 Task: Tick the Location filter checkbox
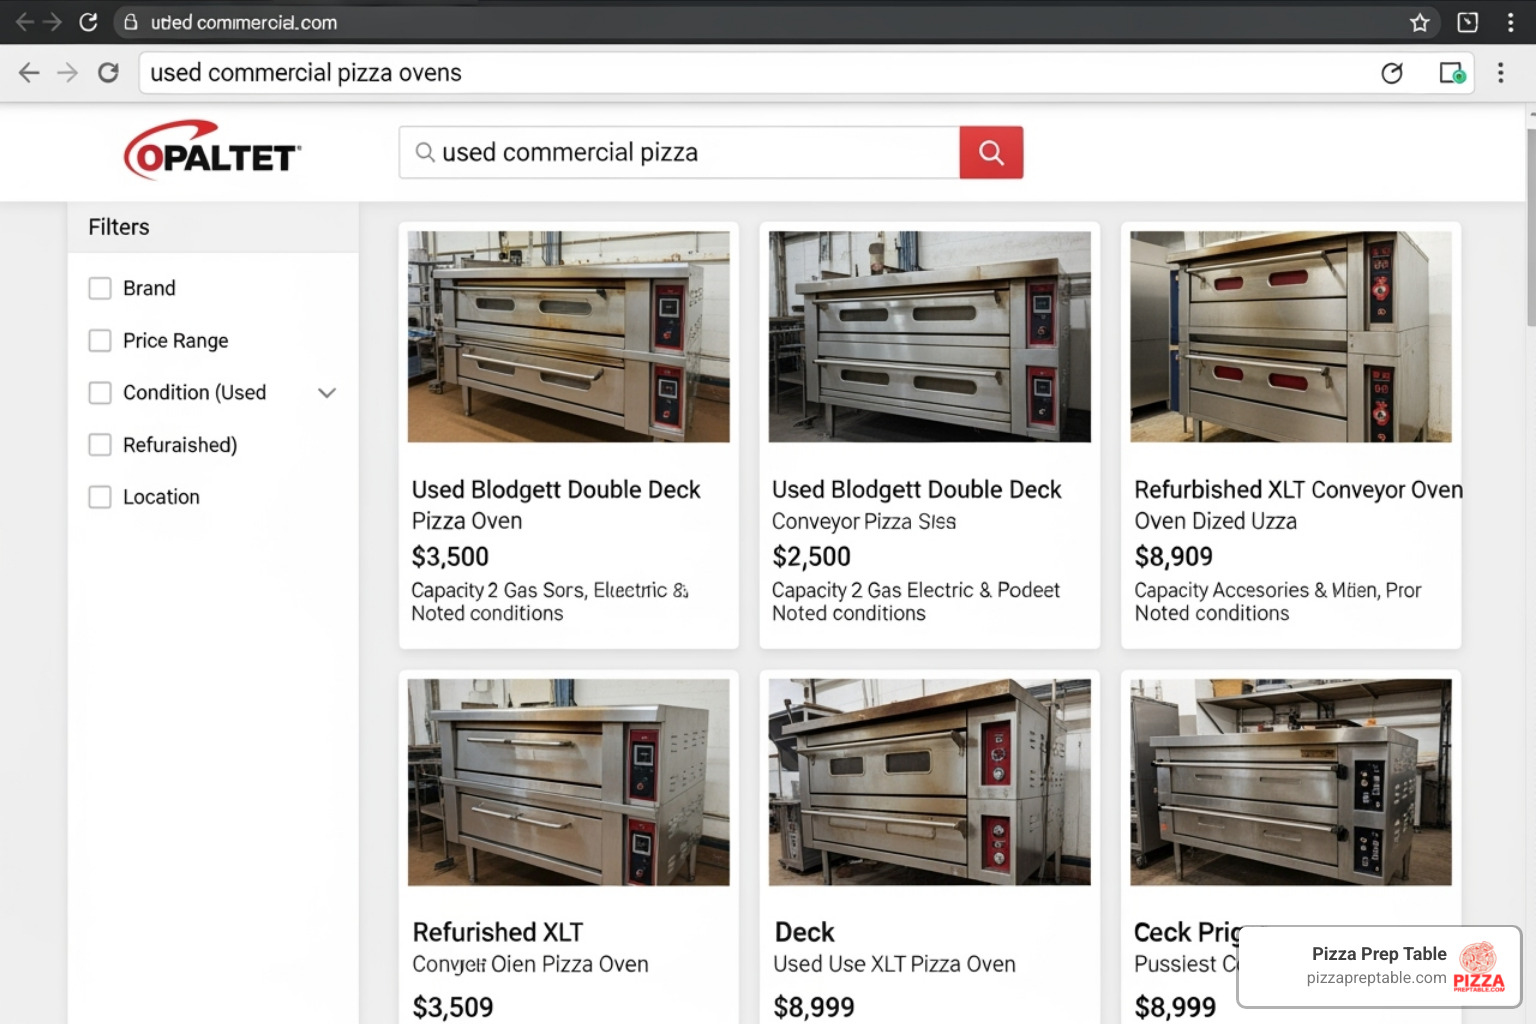coord(100,497)
